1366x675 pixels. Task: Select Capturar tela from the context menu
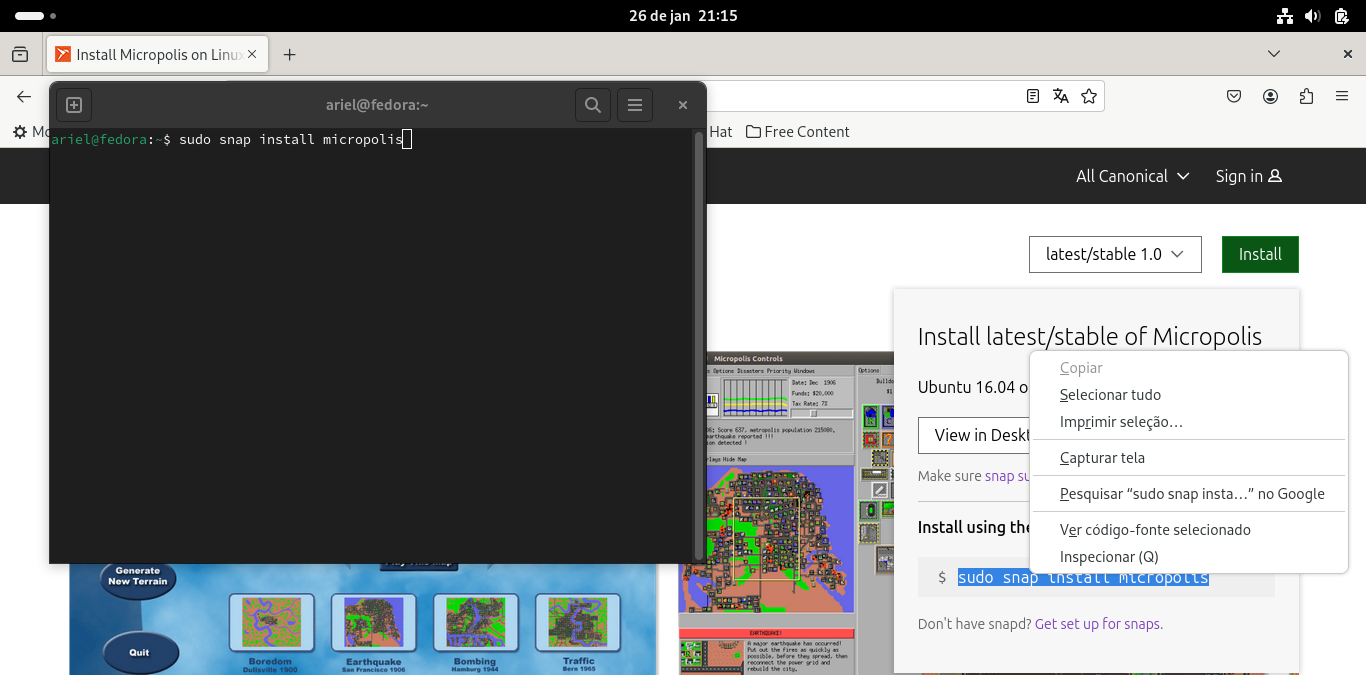pos(1102,457)
